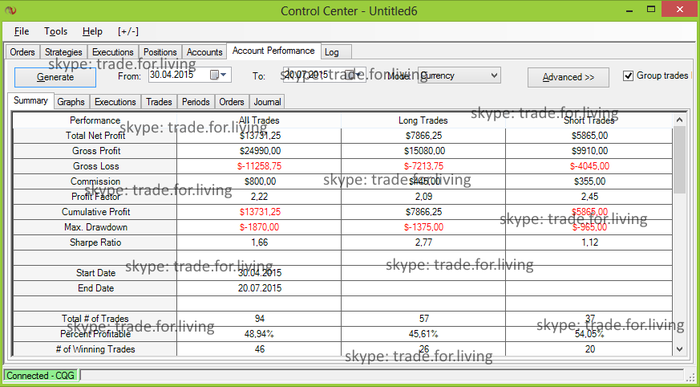Open the From date calendar dropdown
The height and width of the screenshot is (387, 700).
pyautogui.click(x=219, y=75)
